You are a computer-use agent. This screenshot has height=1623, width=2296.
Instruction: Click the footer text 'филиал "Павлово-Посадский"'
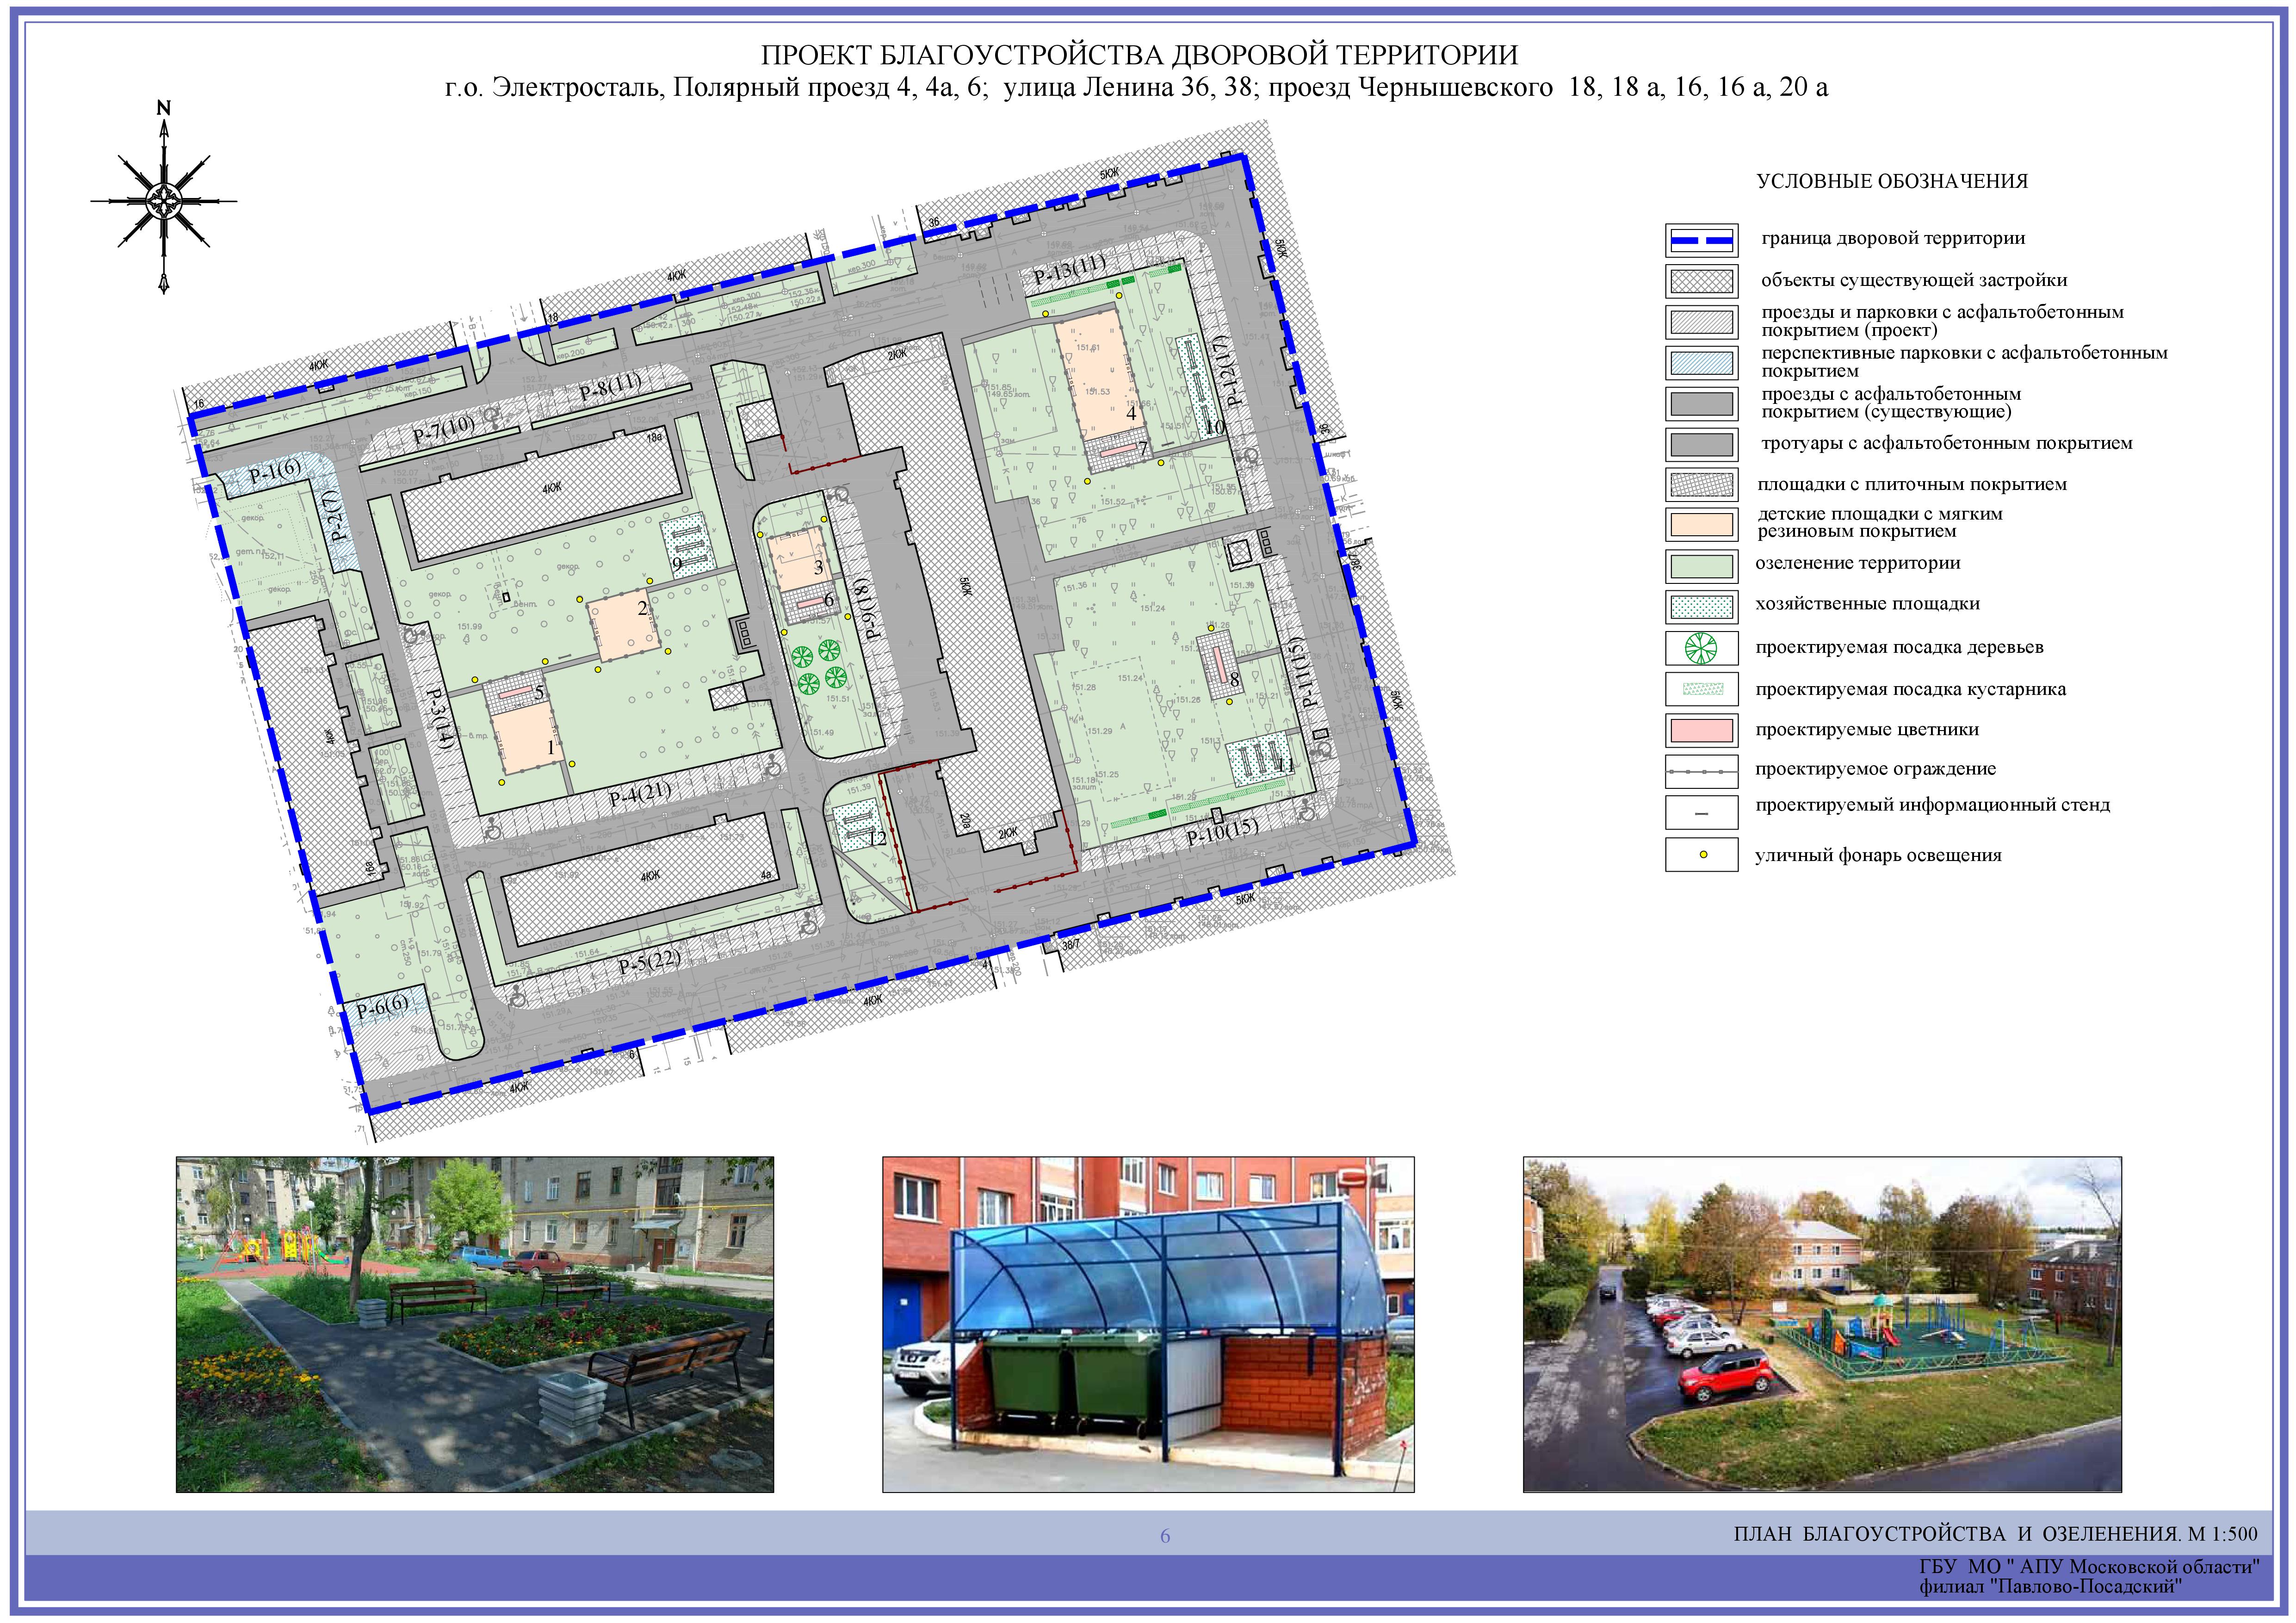tap(2050, 1586)
